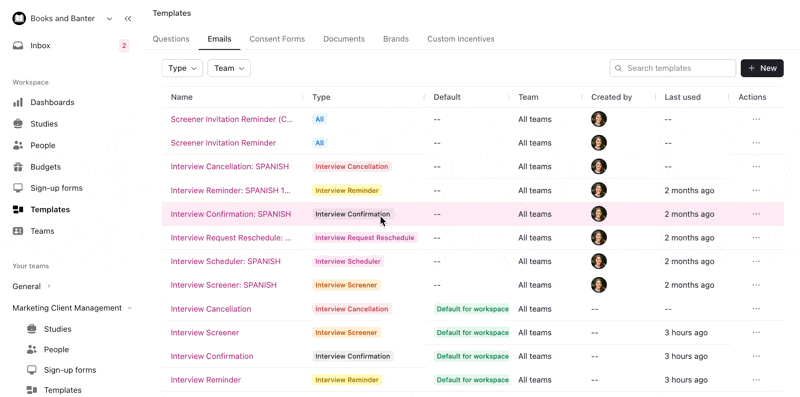800x397 pixels.
Task: Sort by the Last used column header
Action: pyautogui.click(x=682, y=97)
